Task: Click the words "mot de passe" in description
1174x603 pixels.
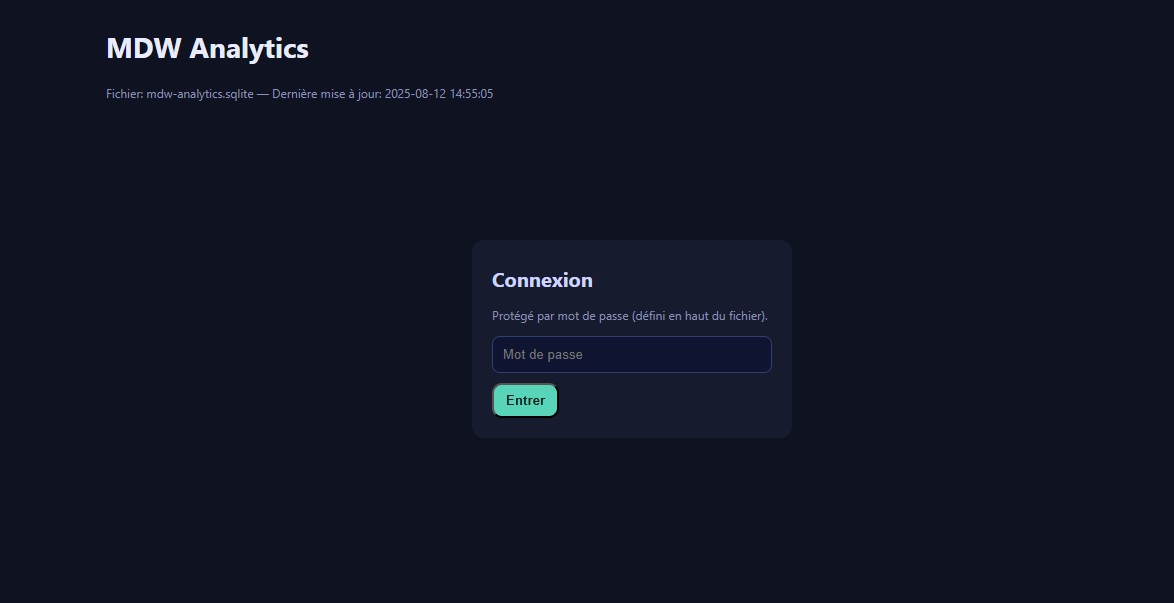Action: coord(595,316)
